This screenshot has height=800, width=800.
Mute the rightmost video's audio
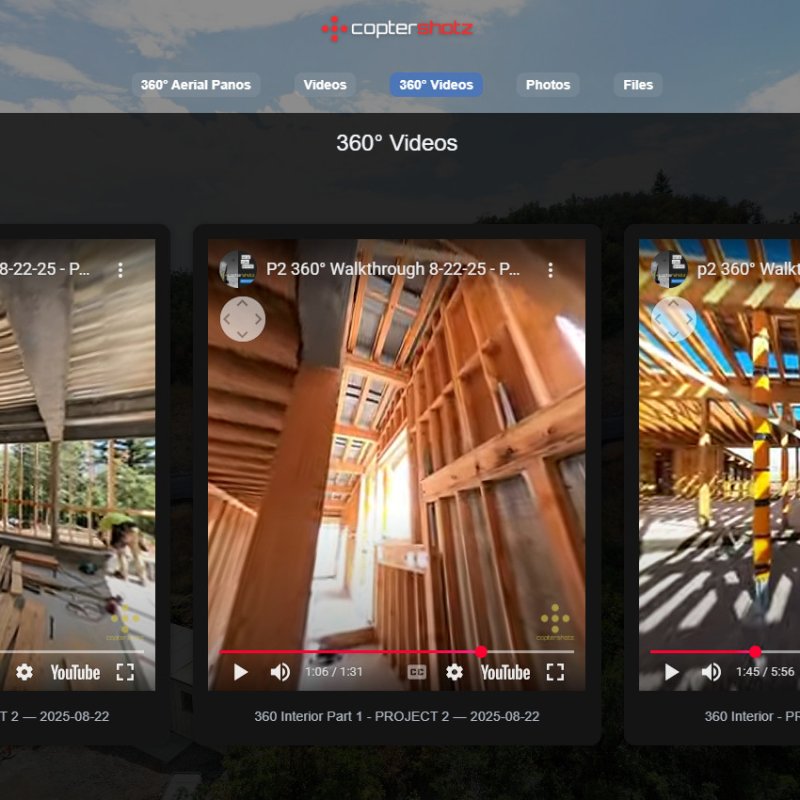(x=712, y=672)
